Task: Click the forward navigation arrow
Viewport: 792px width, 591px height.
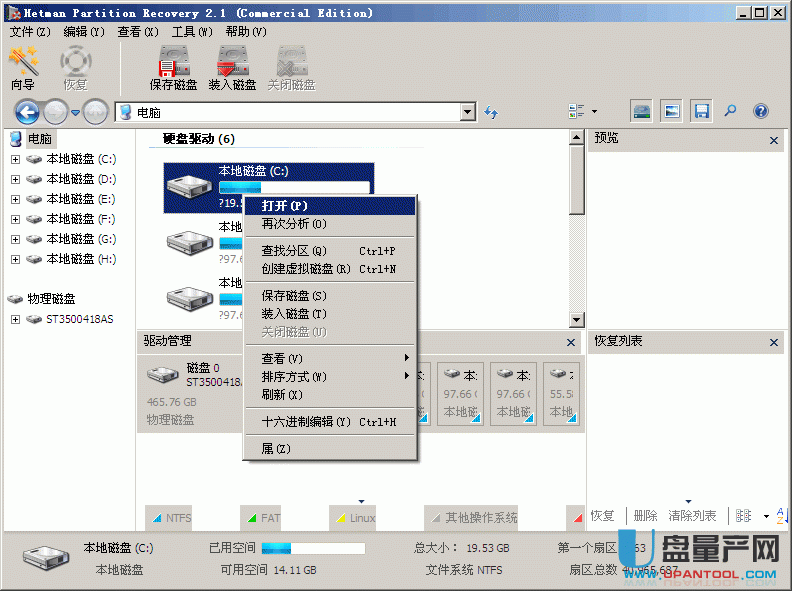Action: (56, 112)
